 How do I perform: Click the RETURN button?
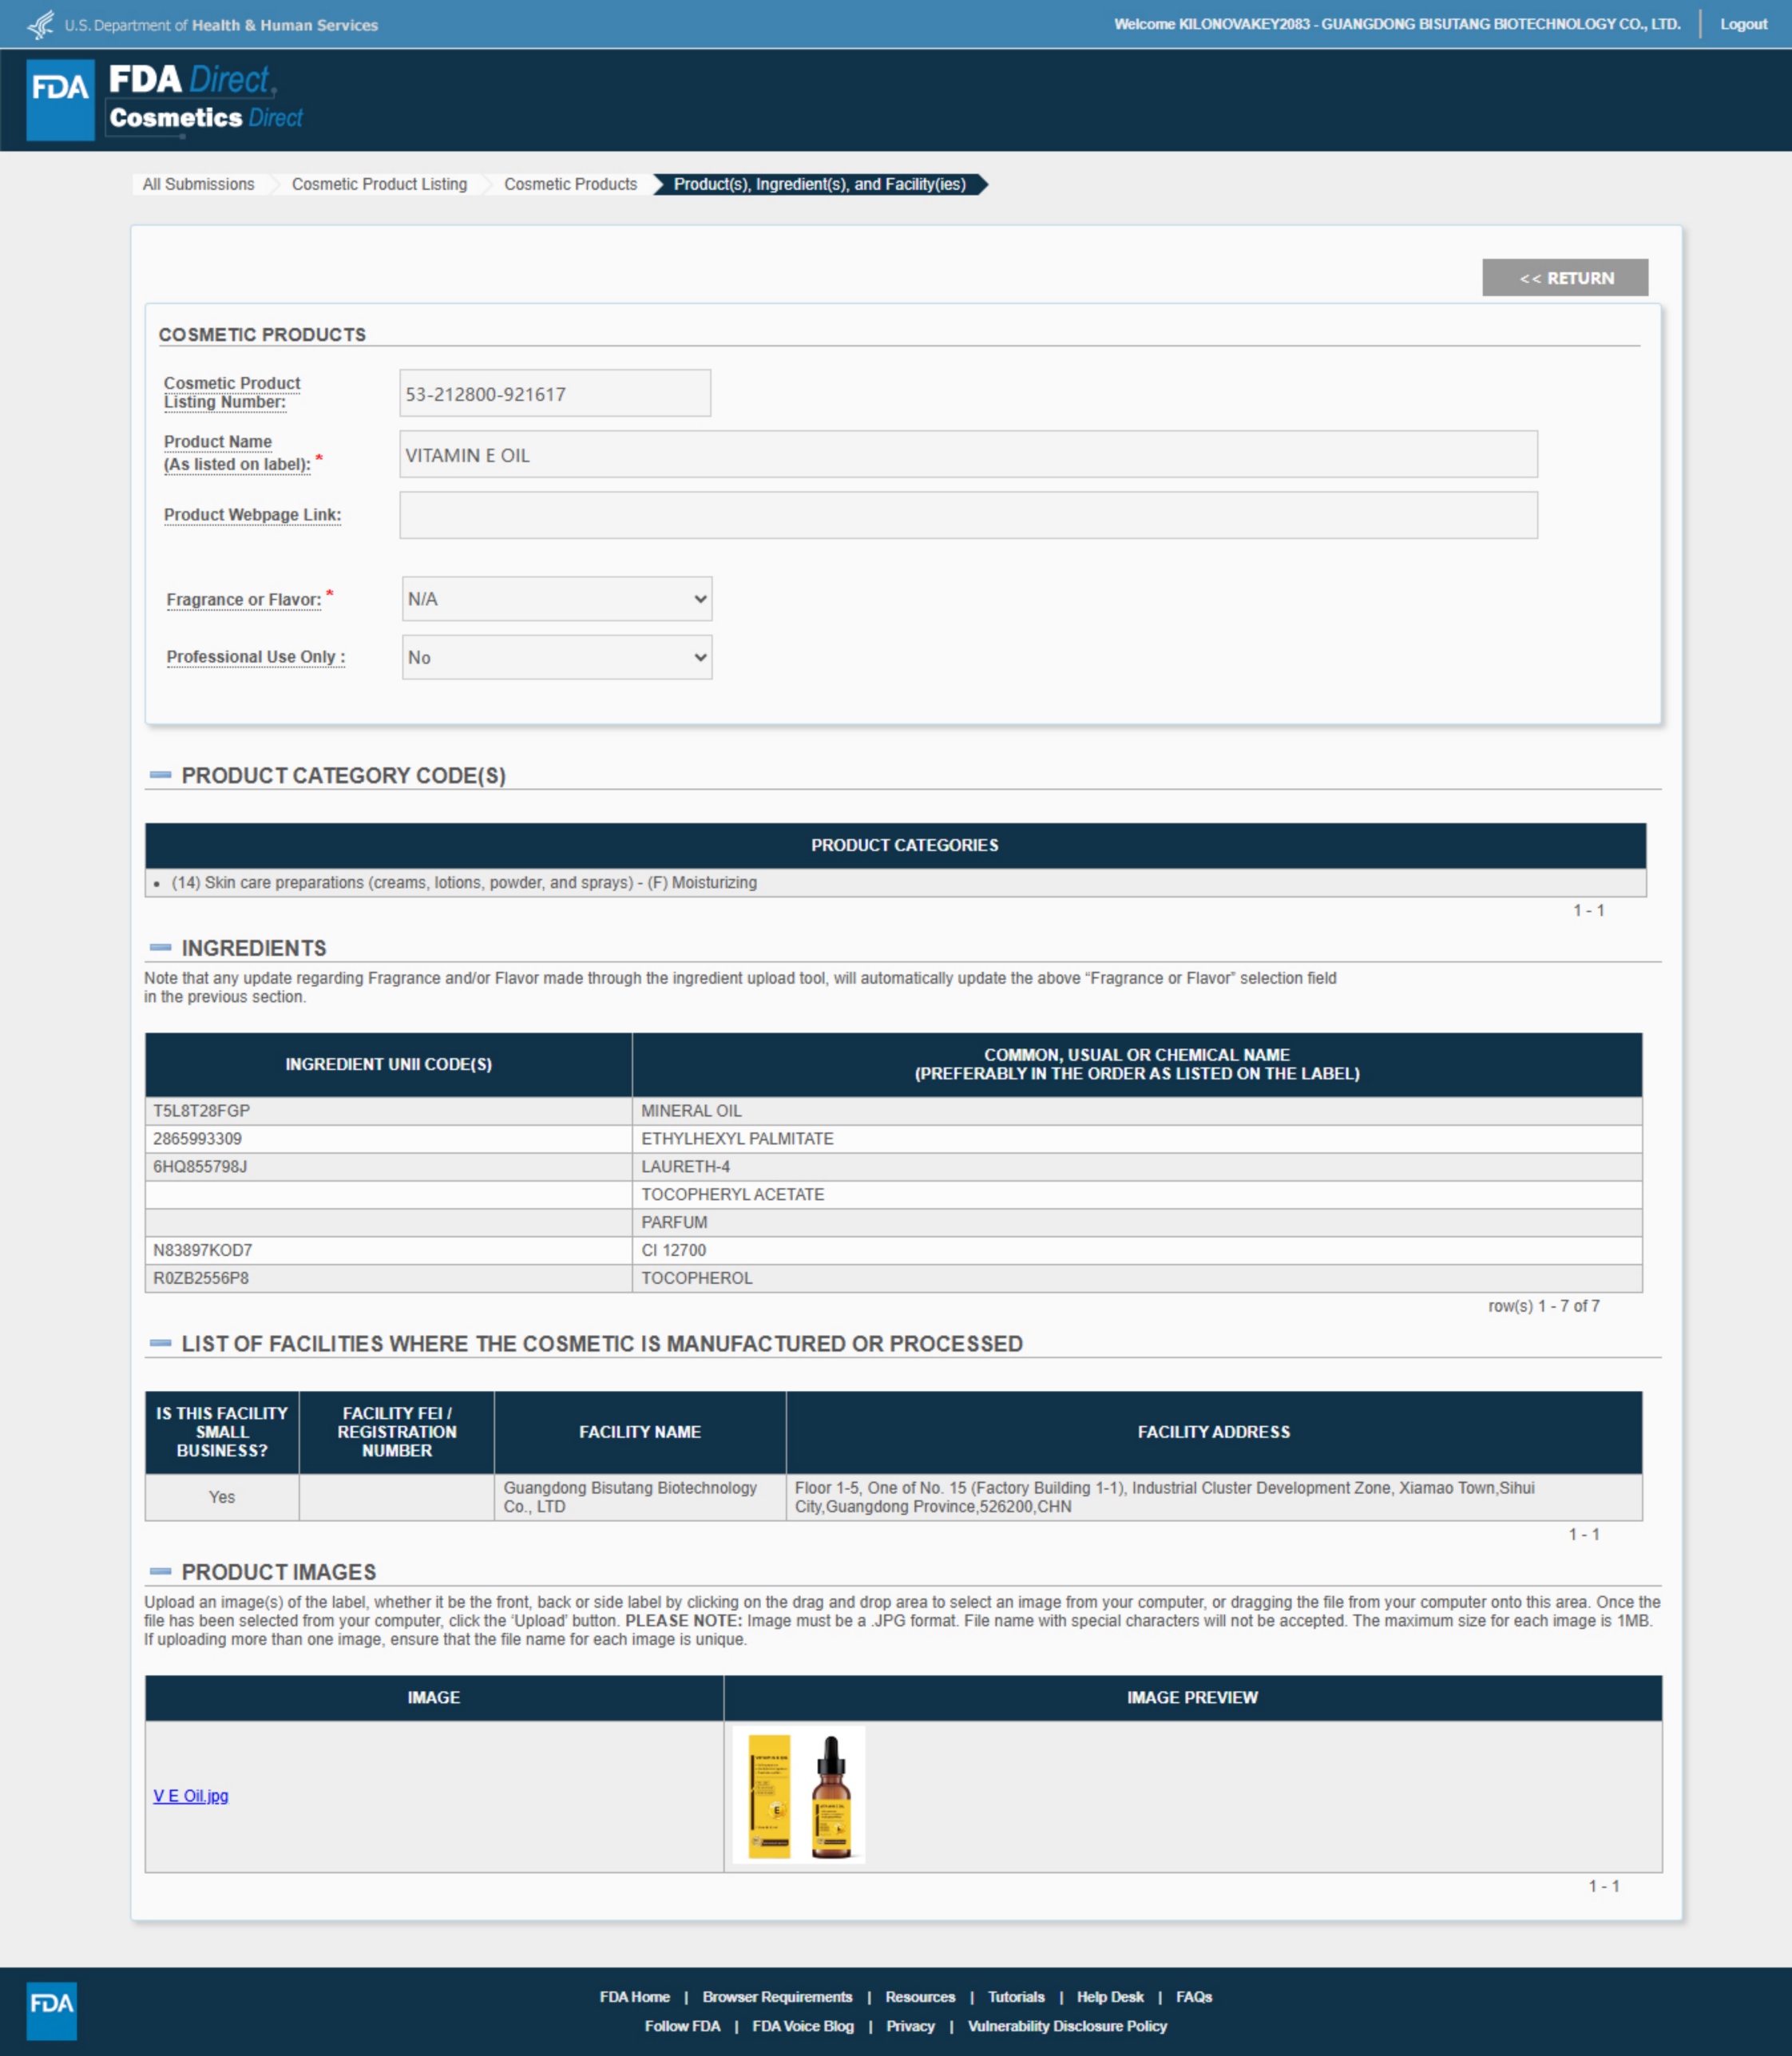pyautogui.click(x=1564, y=278)
